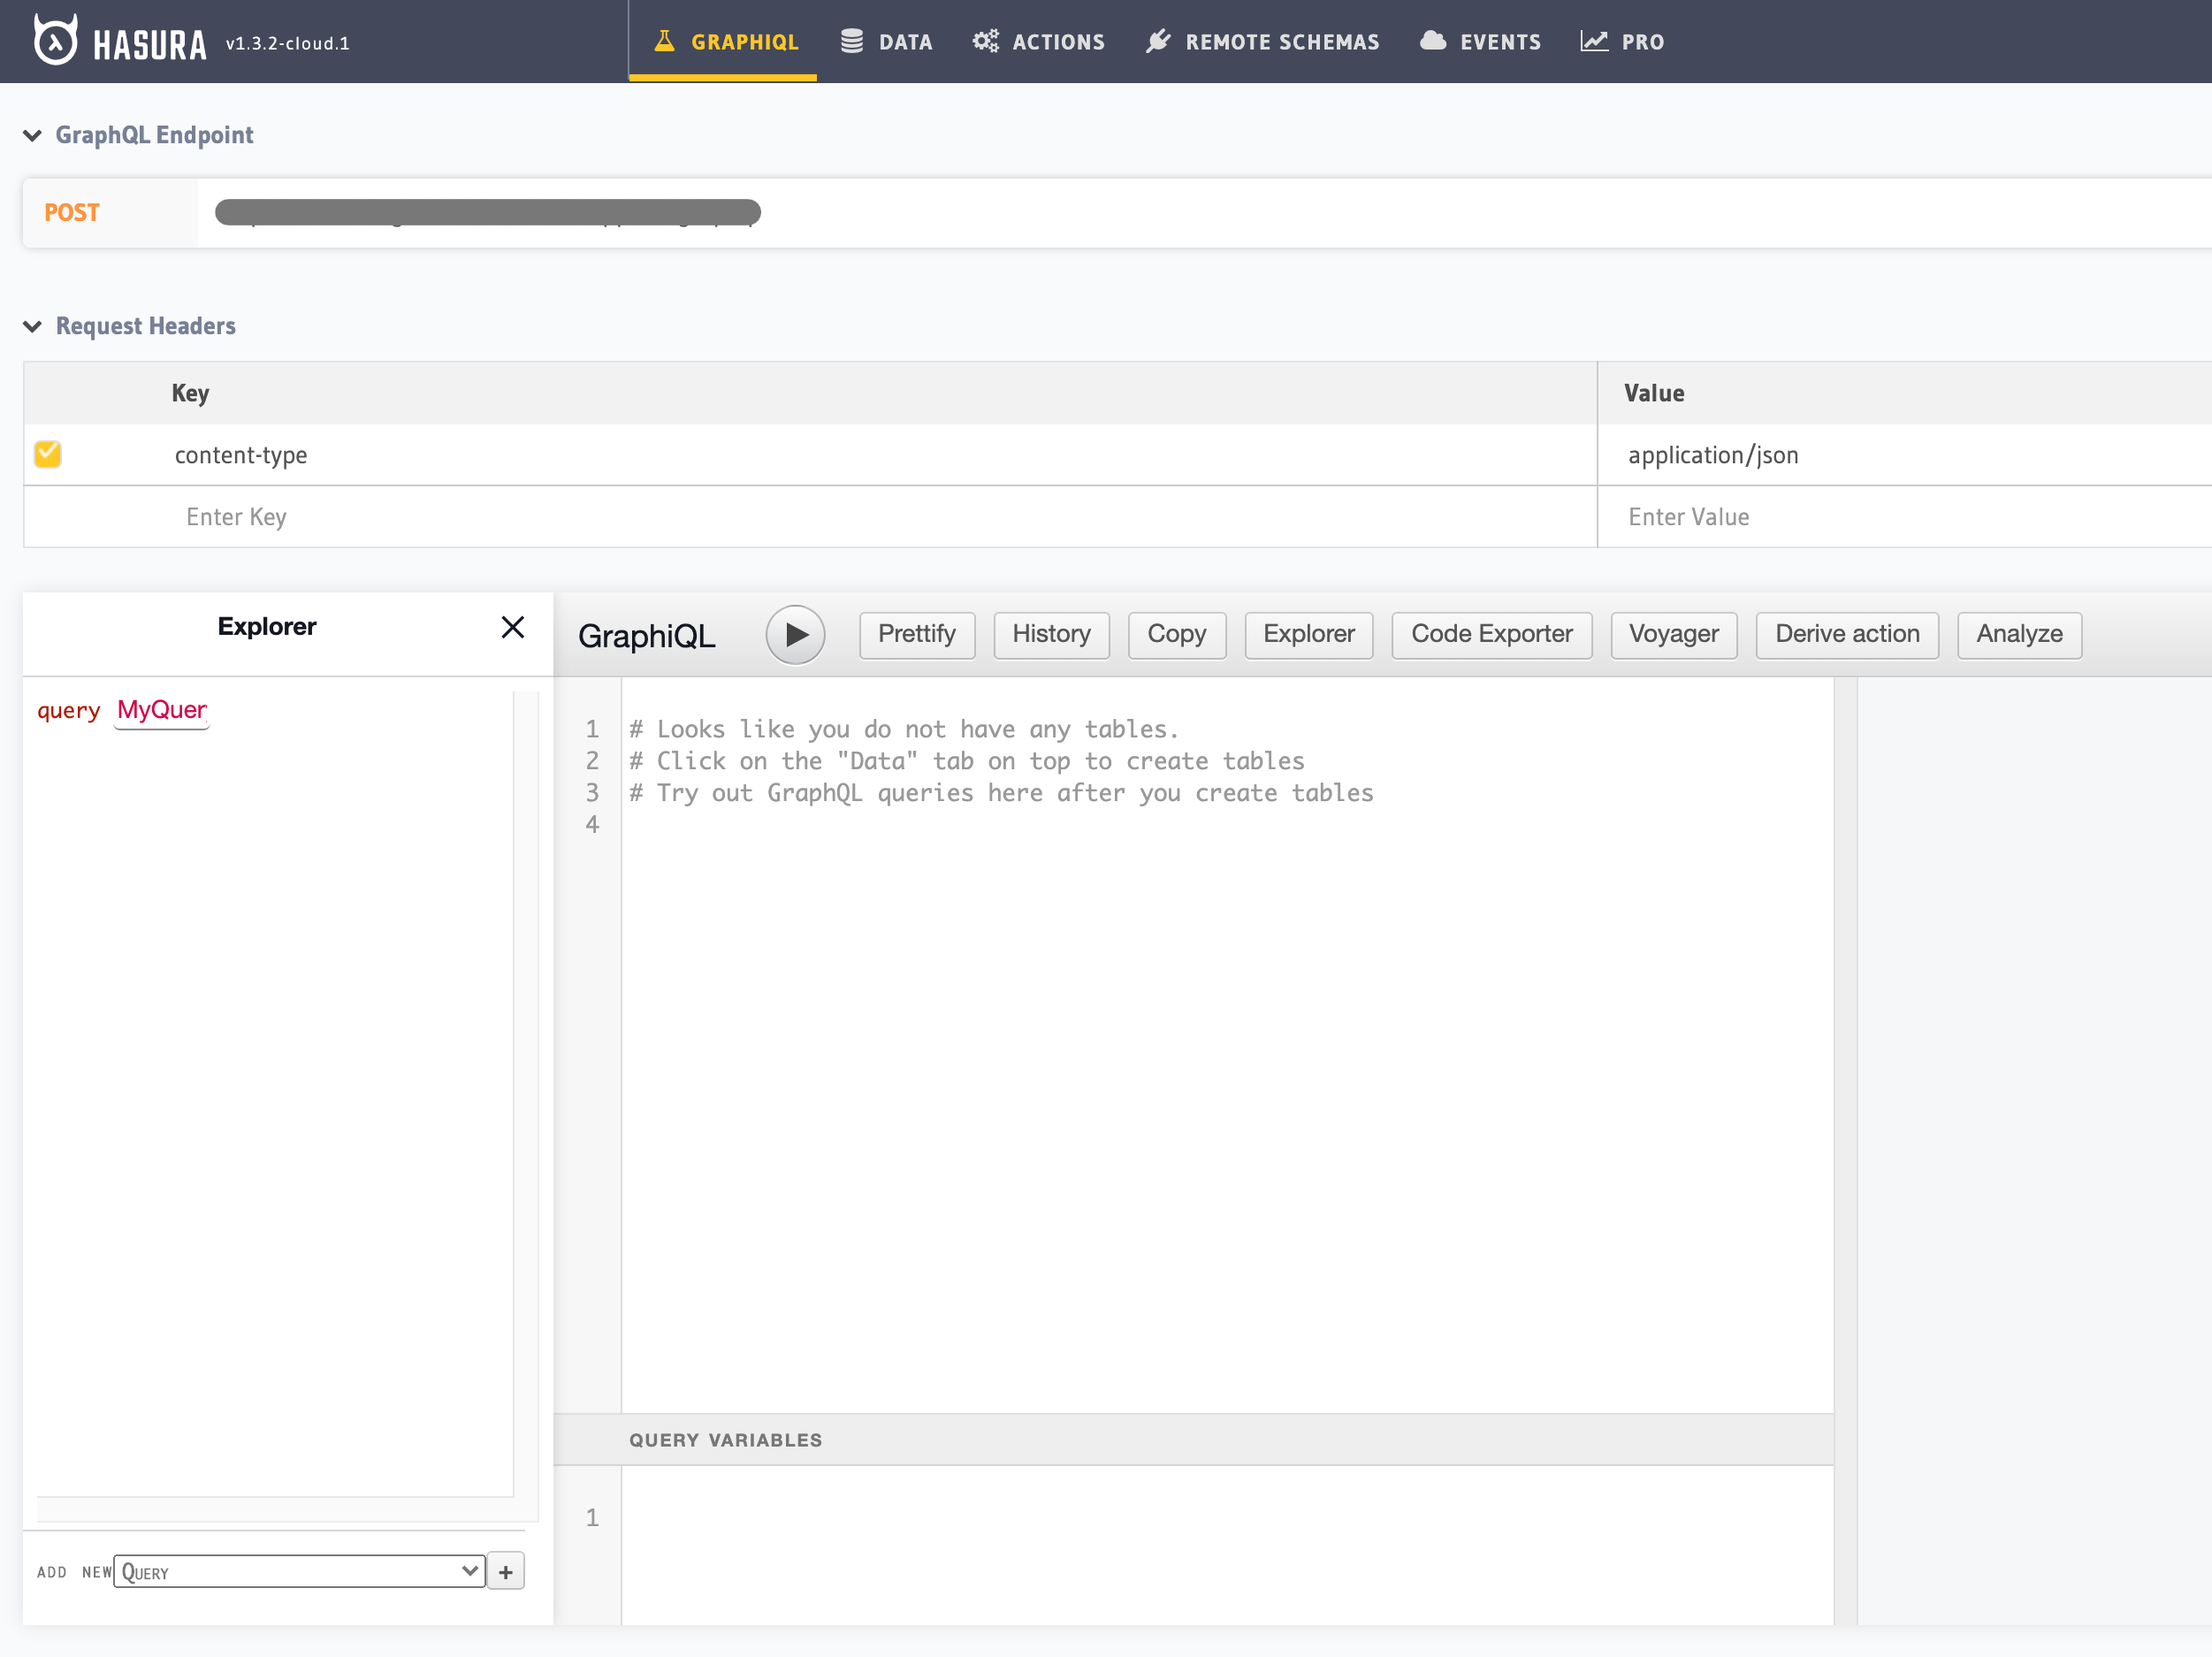
Task: Click the Pro chart icon
Action: pos(1594,41)
